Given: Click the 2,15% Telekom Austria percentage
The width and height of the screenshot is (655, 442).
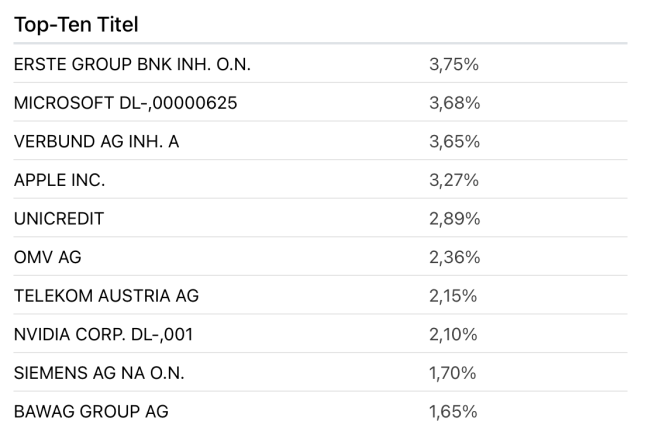Looking at the screenshot, I should (454, 296).
